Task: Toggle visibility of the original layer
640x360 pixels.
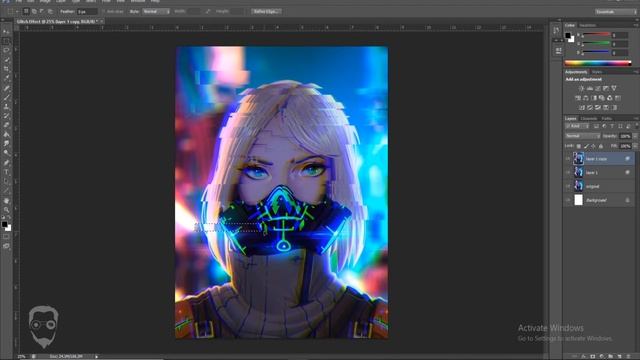Action: coord(568,187)
